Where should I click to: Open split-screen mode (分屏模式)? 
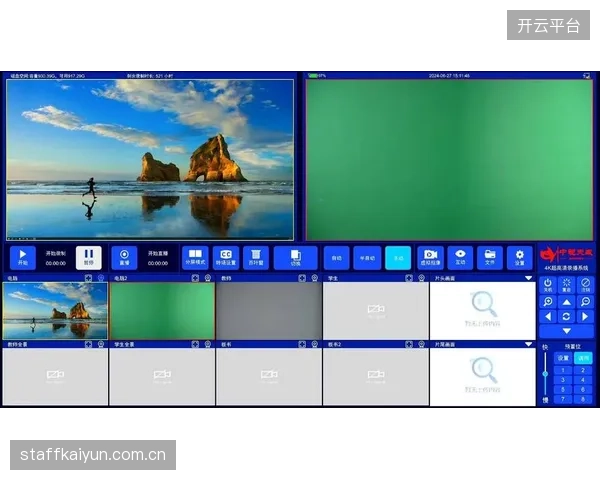coord(196,258)
